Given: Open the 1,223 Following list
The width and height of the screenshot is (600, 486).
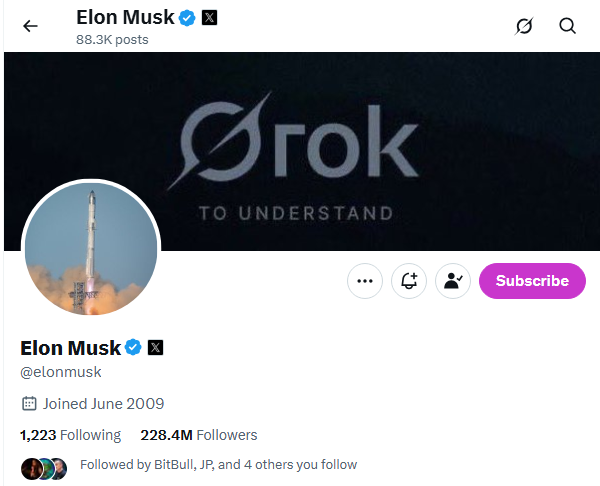Looking at the screenshot, I should [70, 435].
